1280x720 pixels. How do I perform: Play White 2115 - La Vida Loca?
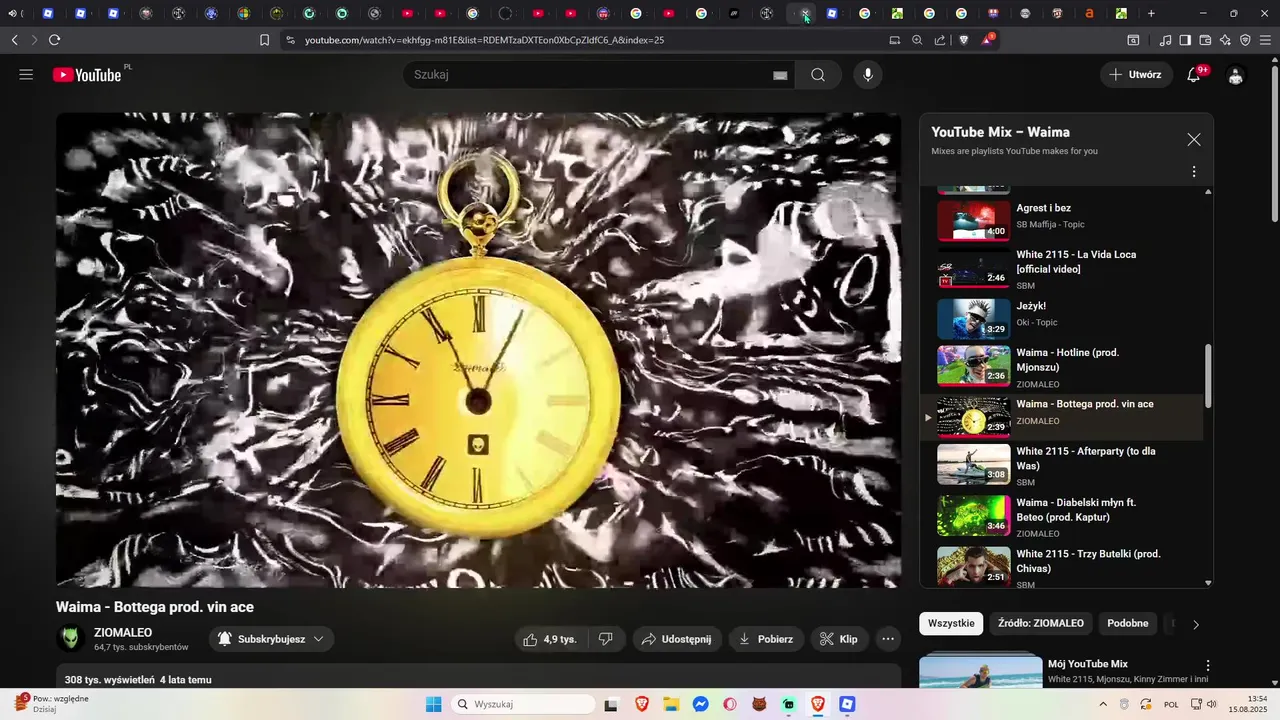[x=1062, y=270]
